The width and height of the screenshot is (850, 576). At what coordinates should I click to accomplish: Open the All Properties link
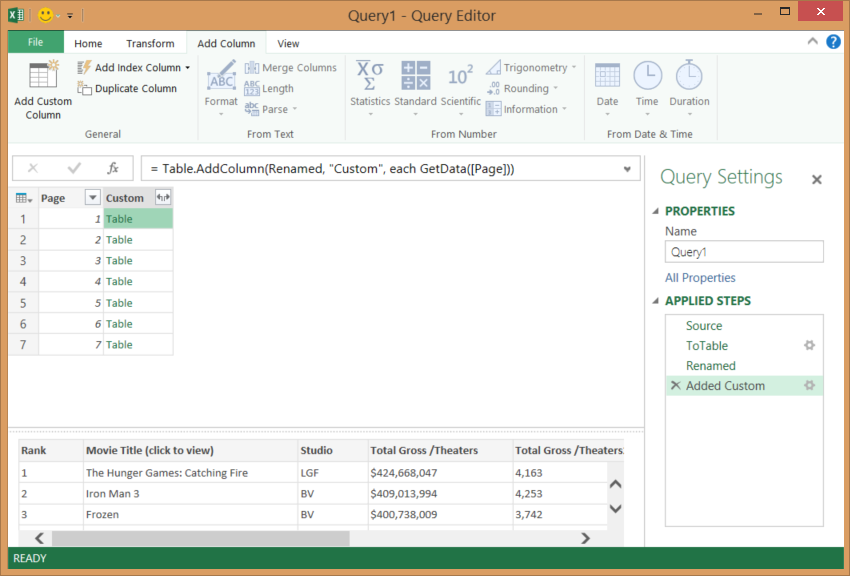click(x=700, y=277)
